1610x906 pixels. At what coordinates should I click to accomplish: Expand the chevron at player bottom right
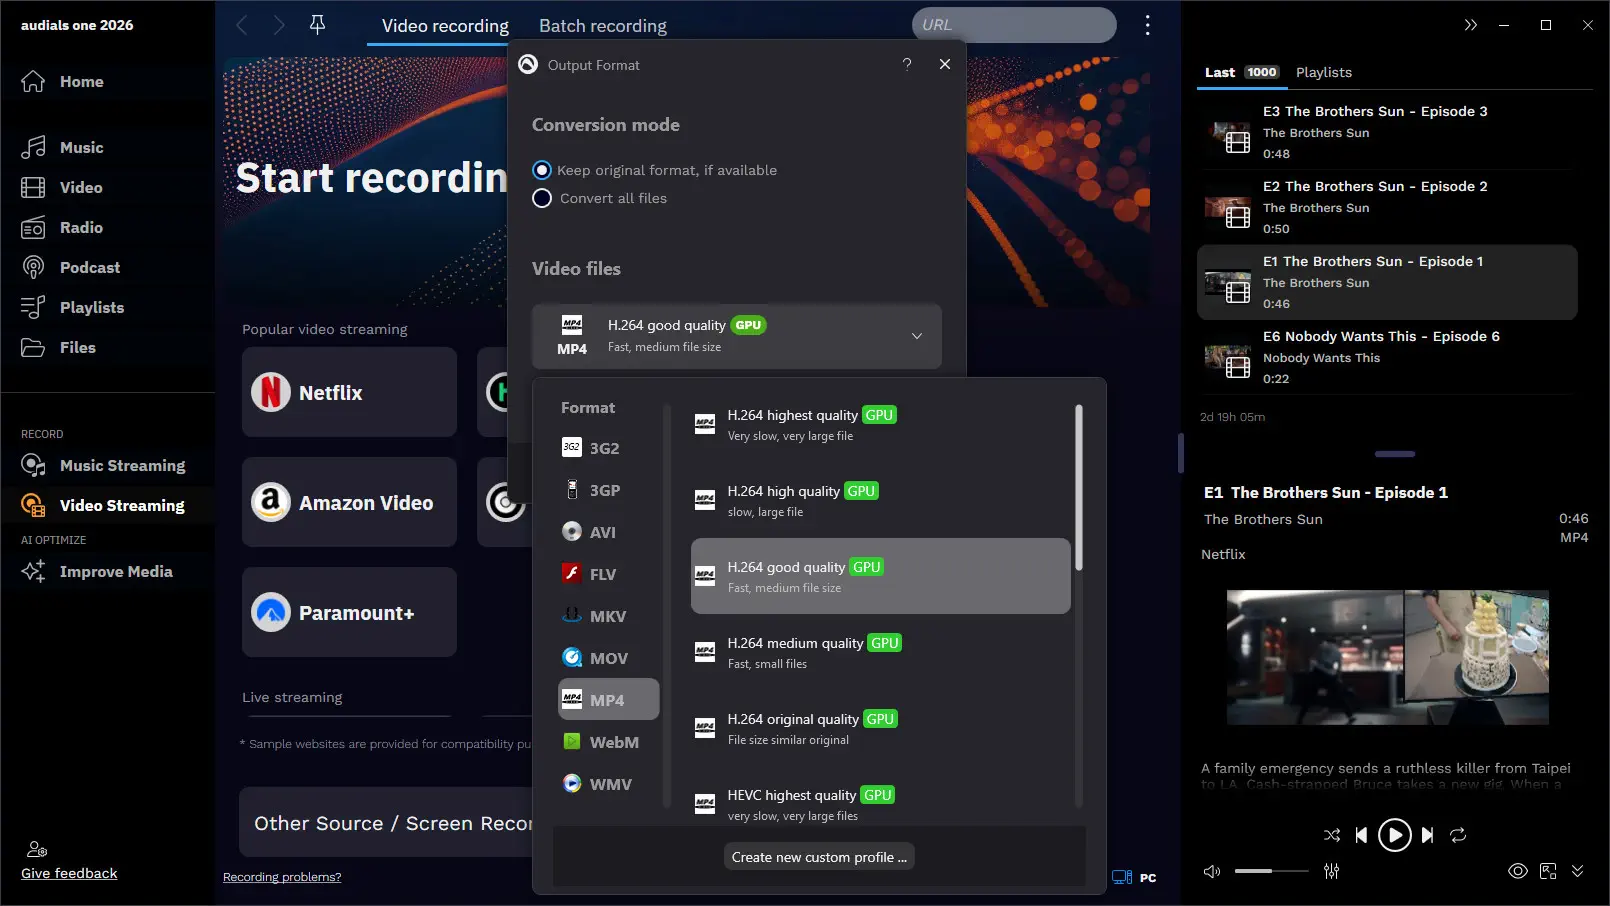click(x=1577, y=871)
